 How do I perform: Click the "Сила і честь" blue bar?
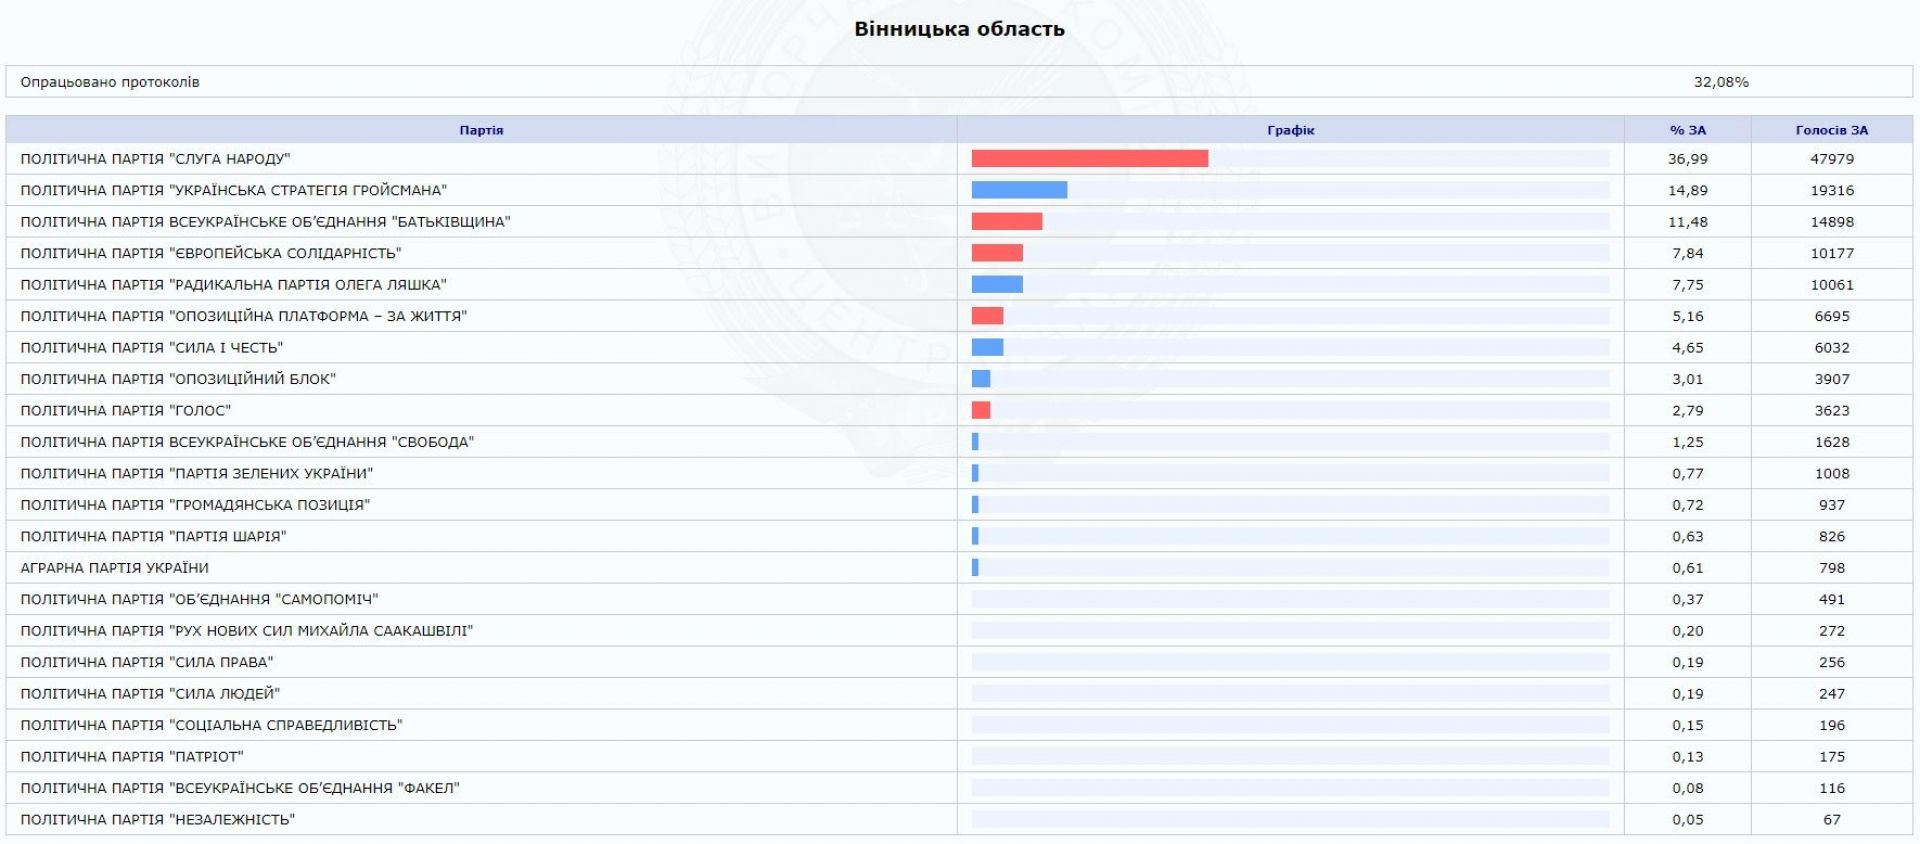(987, 348)
